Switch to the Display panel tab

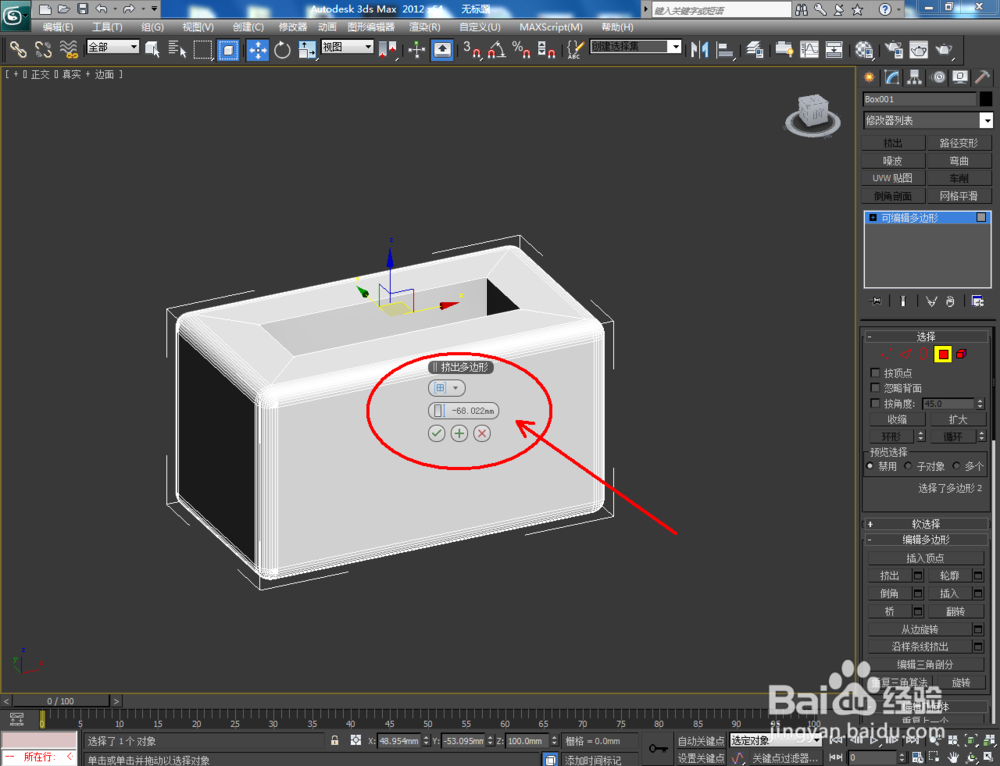point(960,77)
